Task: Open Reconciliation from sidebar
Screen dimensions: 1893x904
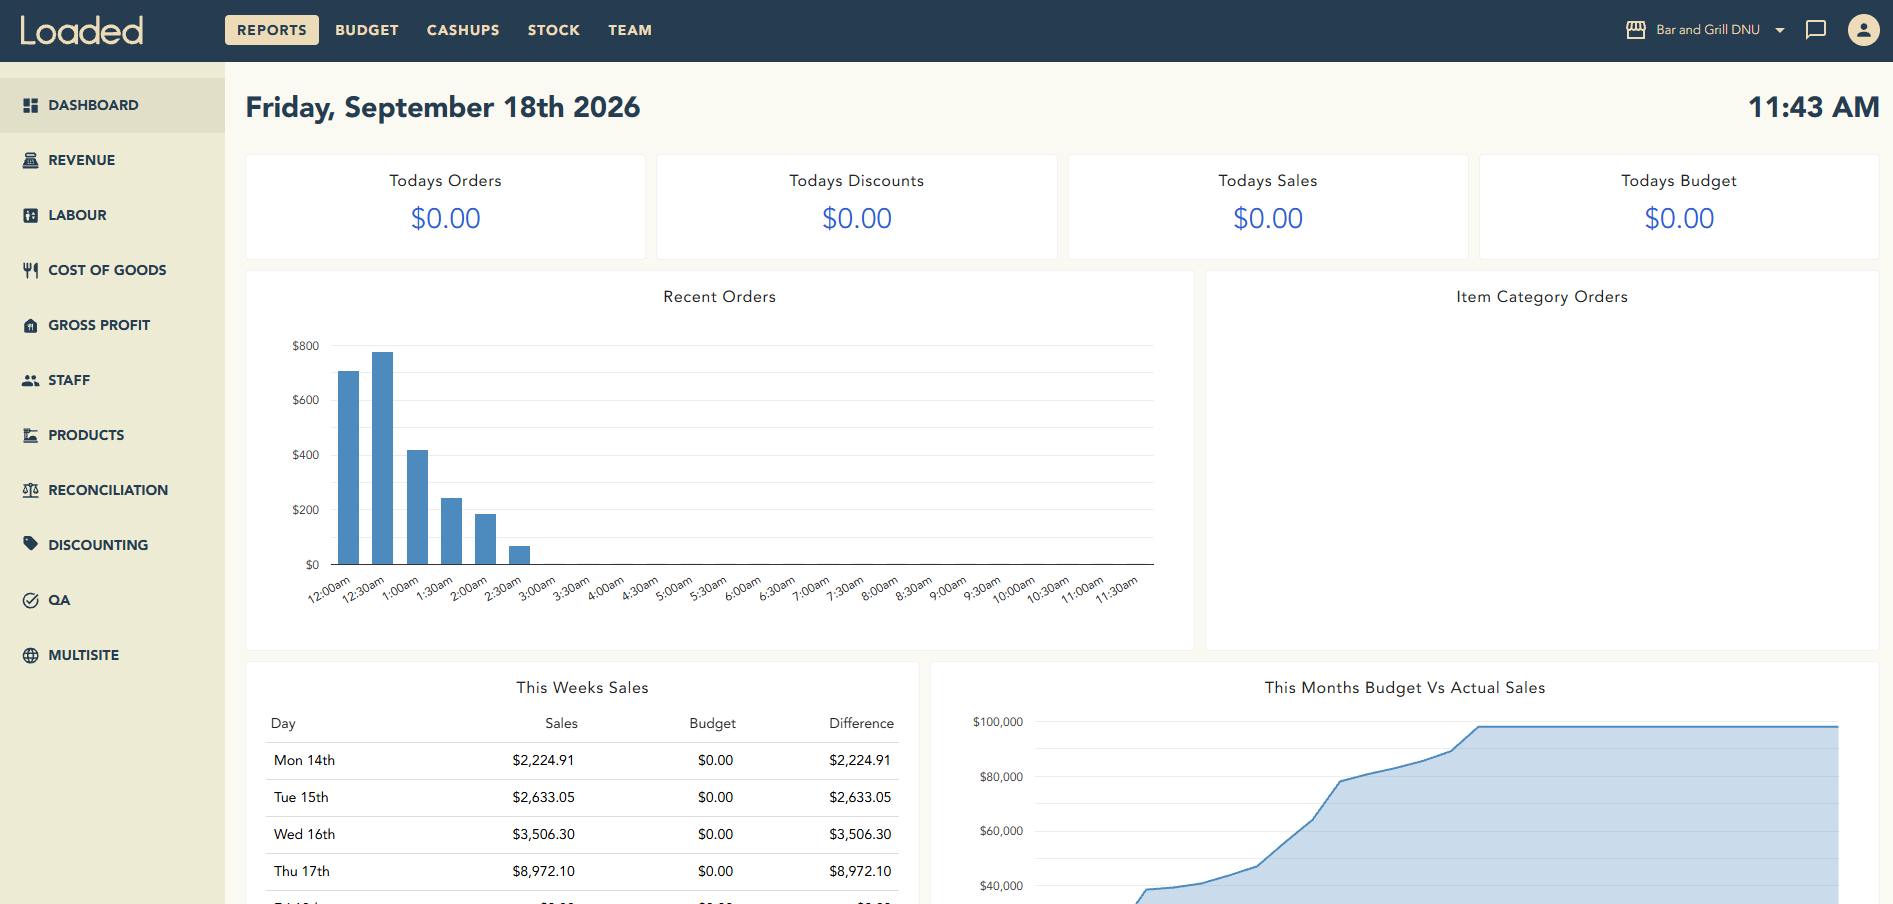Action: tap(112, 490)
